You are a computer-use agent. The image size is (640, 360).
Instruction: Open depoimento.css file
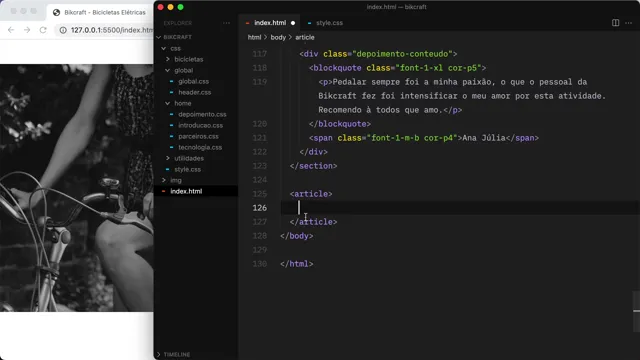pos(202,114)
